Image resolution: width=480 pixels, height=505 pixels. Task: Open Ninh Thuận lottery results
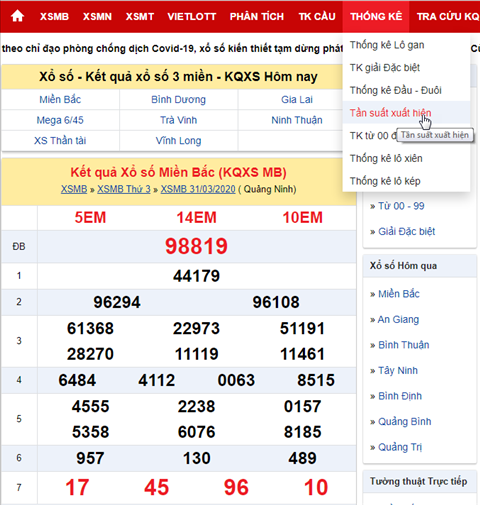pyautogui.click(x=297, y=120)
